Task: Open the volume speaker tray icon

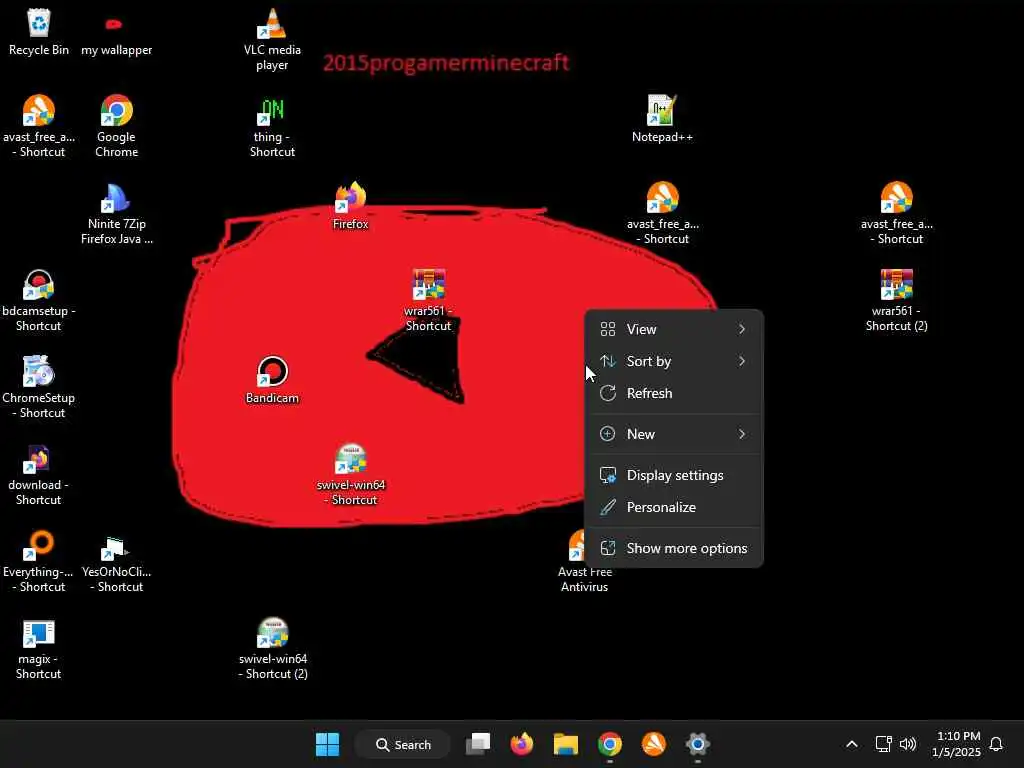Action: click(x=908, y=744)
